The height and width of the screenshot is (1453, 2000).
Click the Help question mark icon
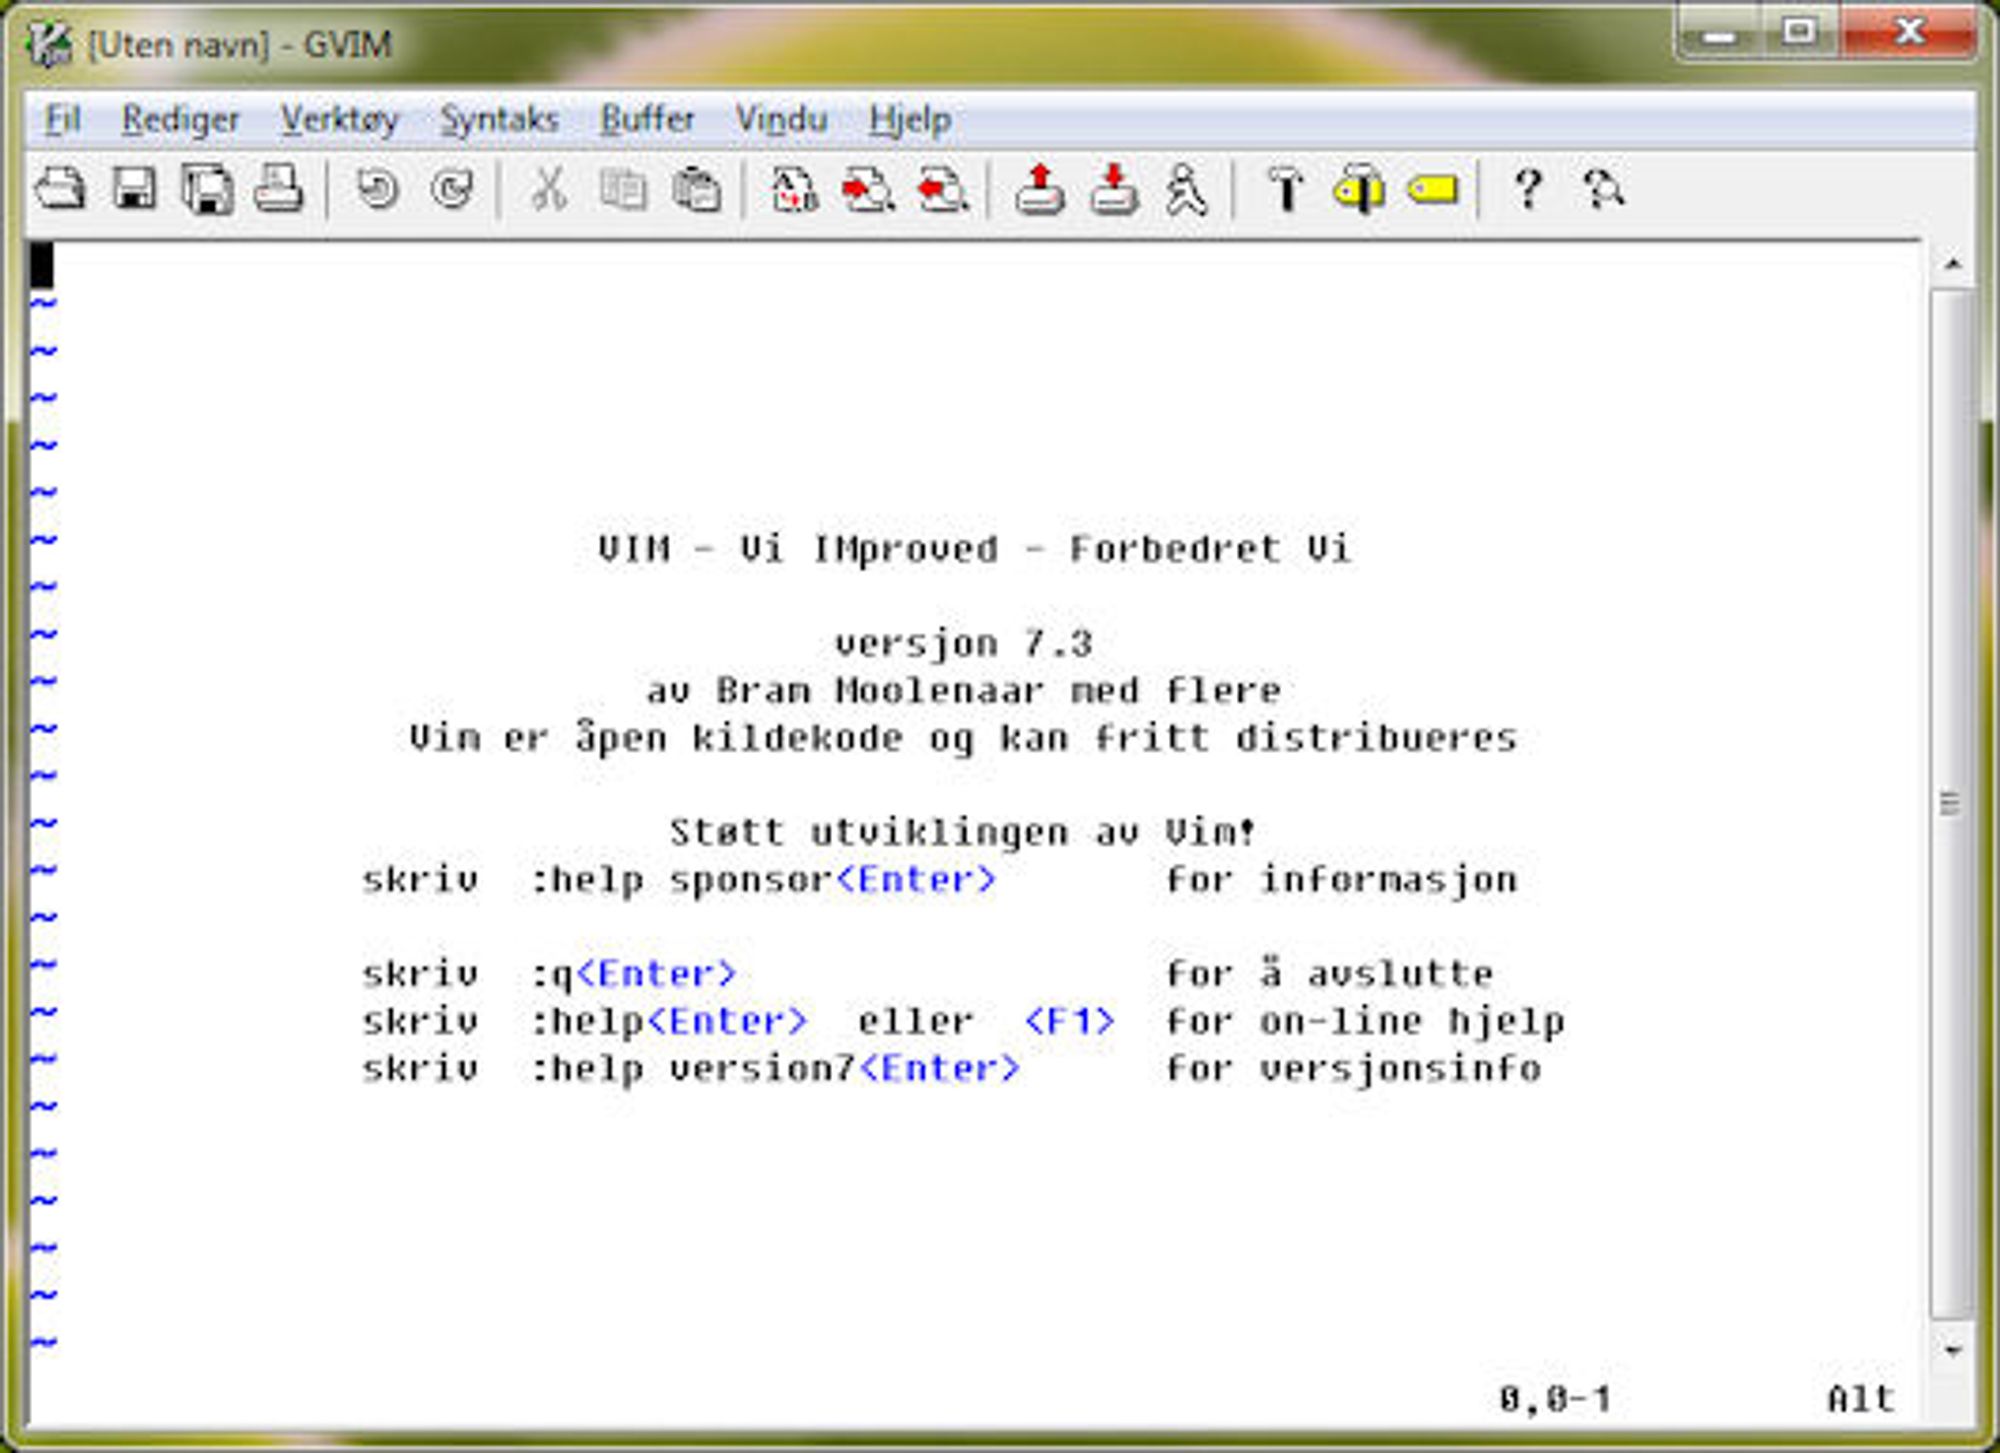click(x=1528, y=189)
